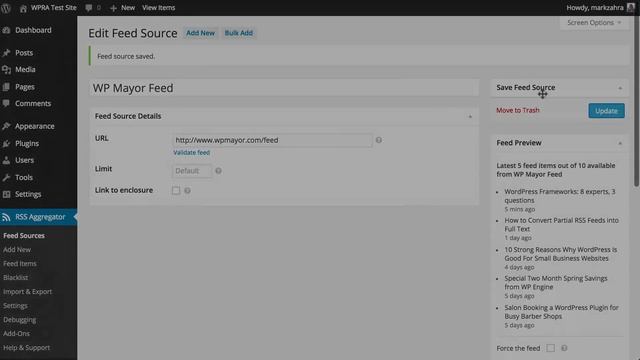Click help icon beside Force the feed
The image size is (640, 360).
(564, 348)
